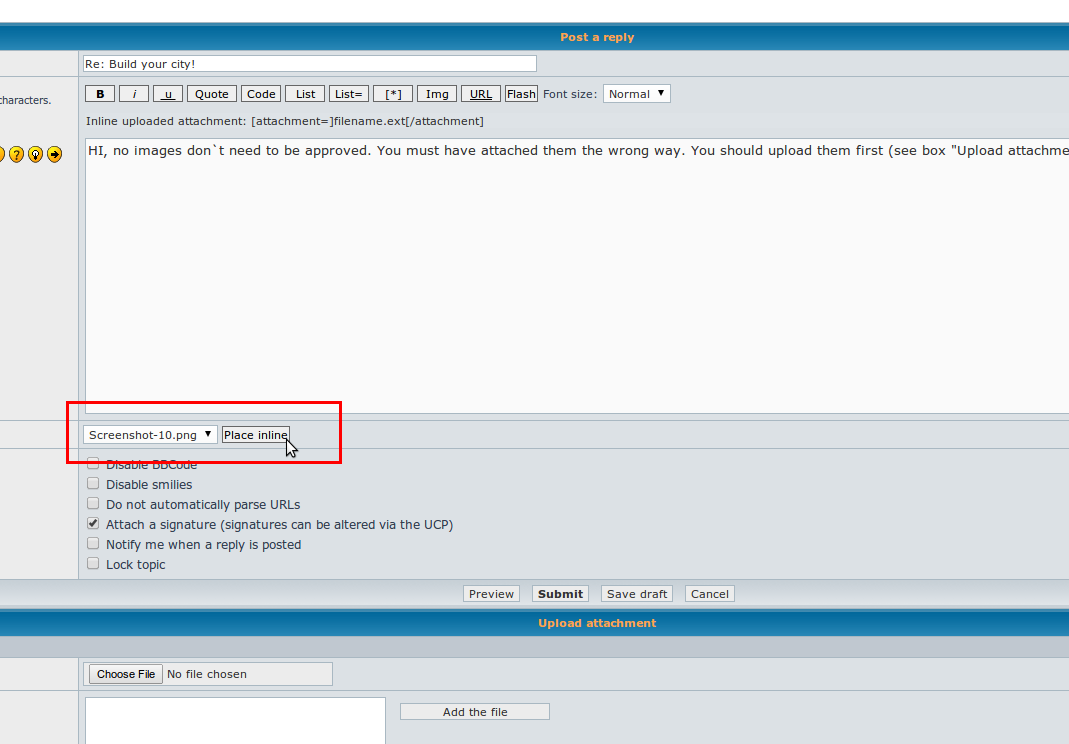Uncheck Attach a signature option

point(93,524)
